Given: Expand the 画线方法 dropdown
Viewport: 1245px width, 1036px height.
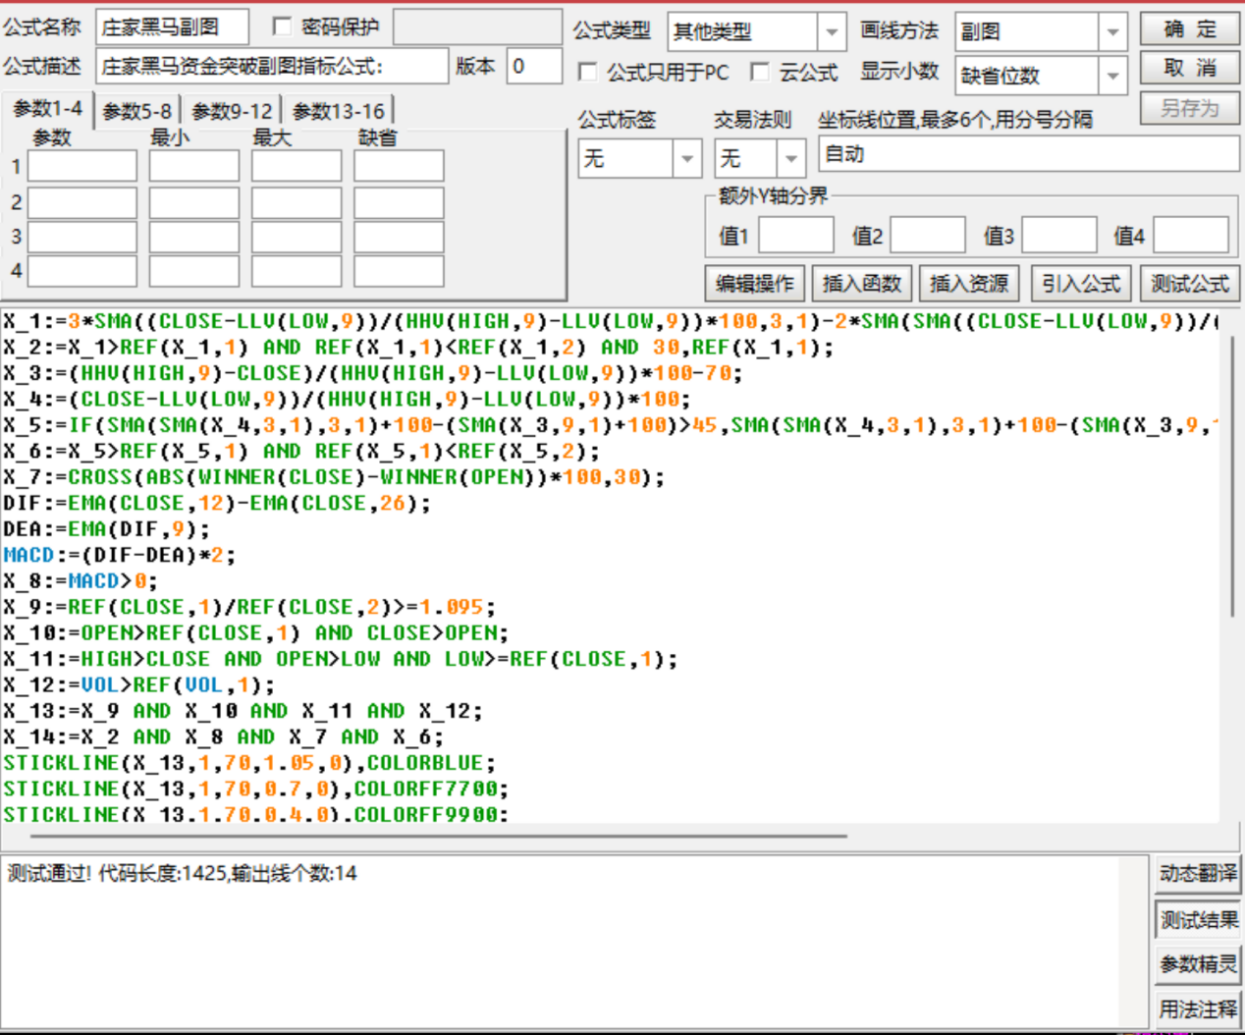Looking at the screenshot, I should [x=1112, y=32].
